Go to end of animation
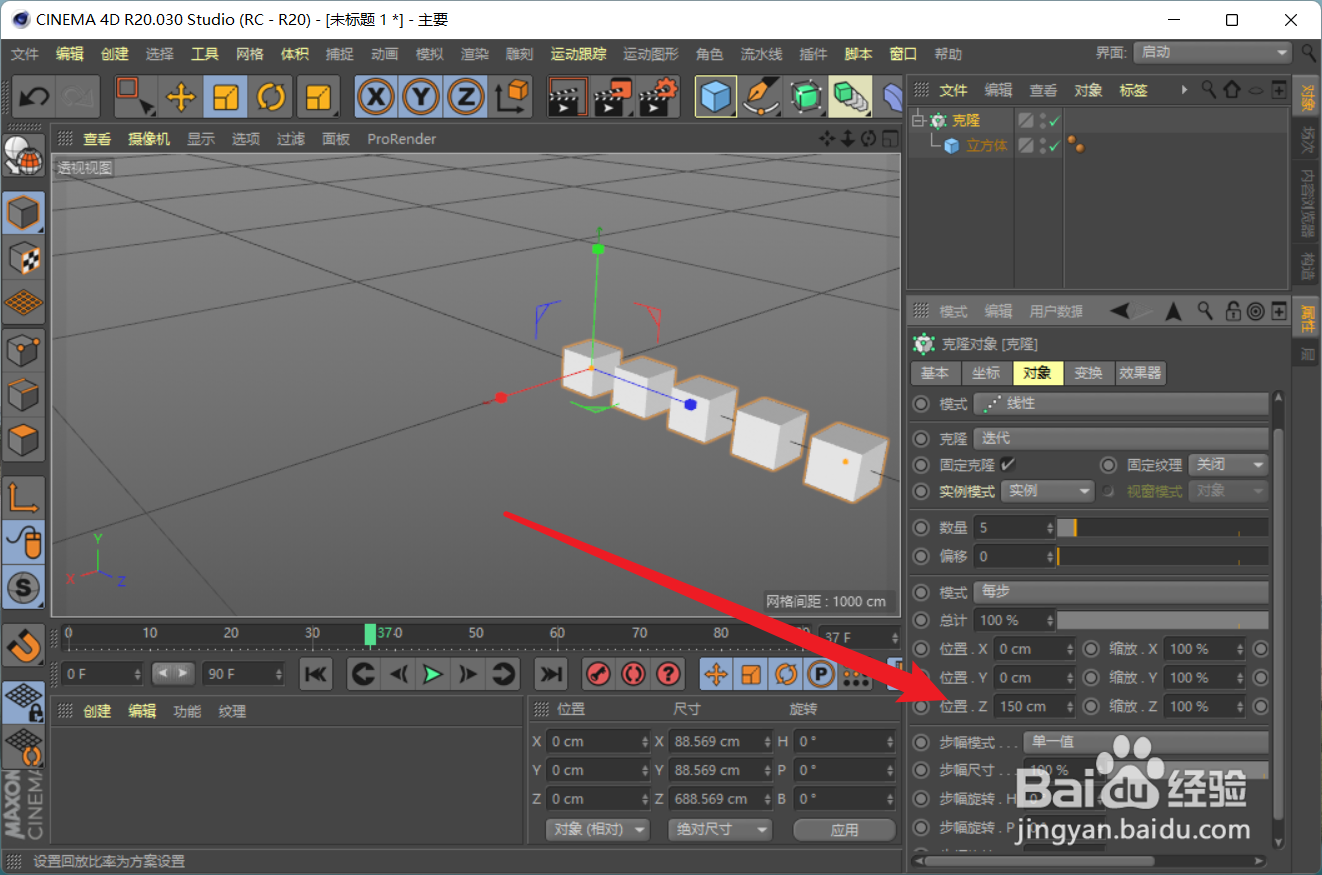The image size is (1322, 875). tap(550, 674)
